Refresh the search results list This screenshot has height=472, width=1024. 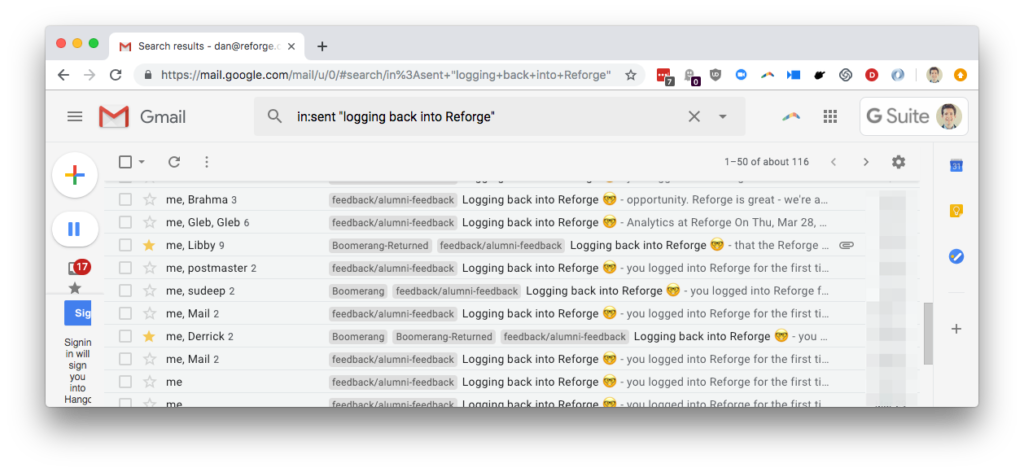coord(174,162)
